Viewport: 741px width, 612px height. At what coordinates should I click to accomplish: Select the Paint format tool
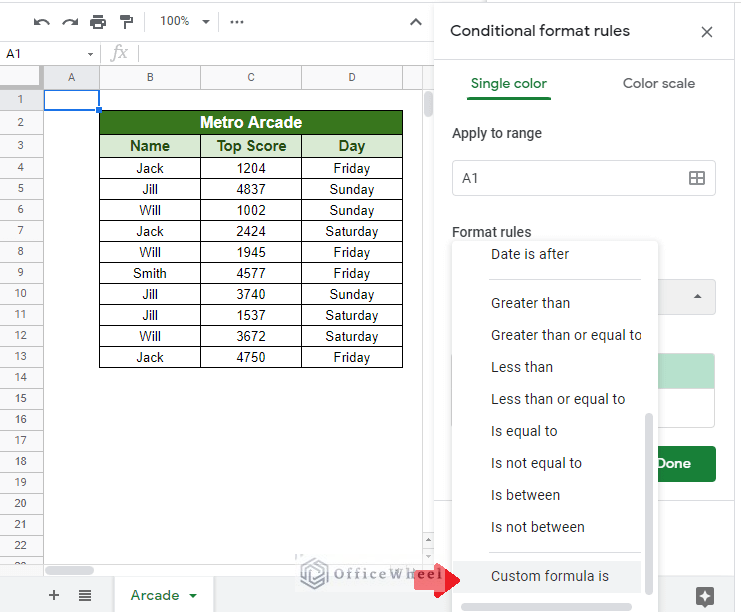126,21
